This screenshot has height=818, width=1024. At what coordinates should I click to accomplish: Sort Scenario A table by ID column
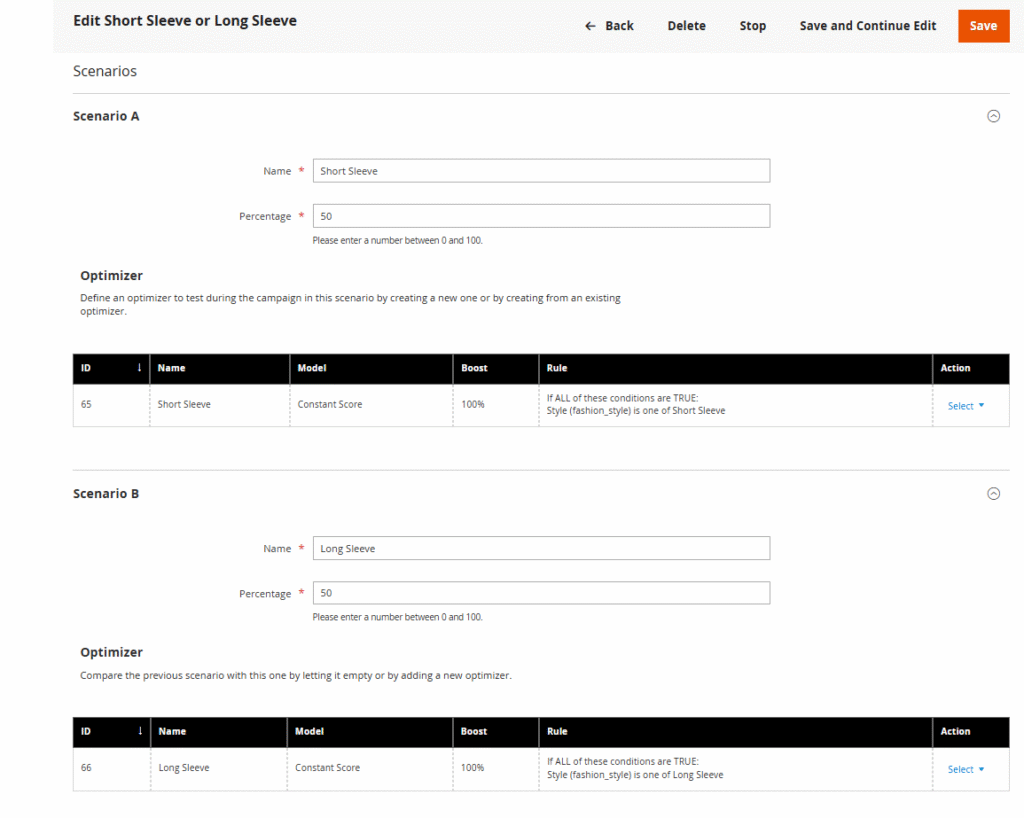111,368
